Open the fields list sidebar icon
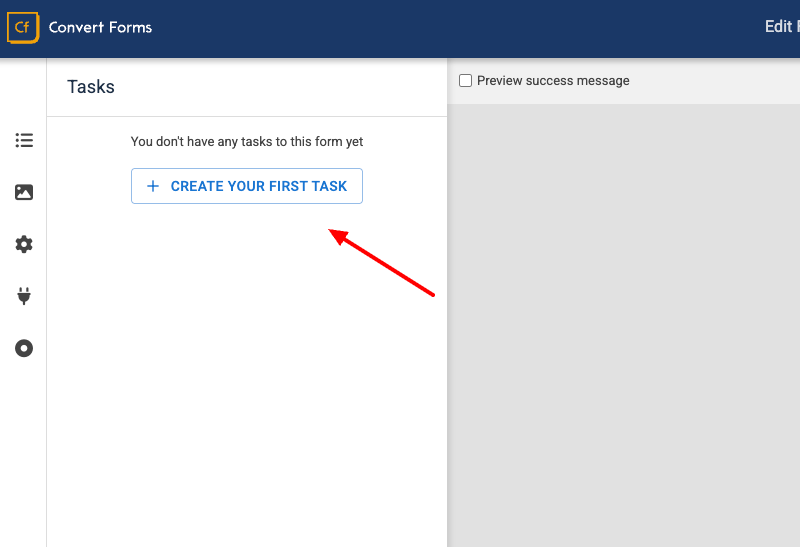Image resolution: width=800 pixels, height=547 pixels. tap(24, 140)
